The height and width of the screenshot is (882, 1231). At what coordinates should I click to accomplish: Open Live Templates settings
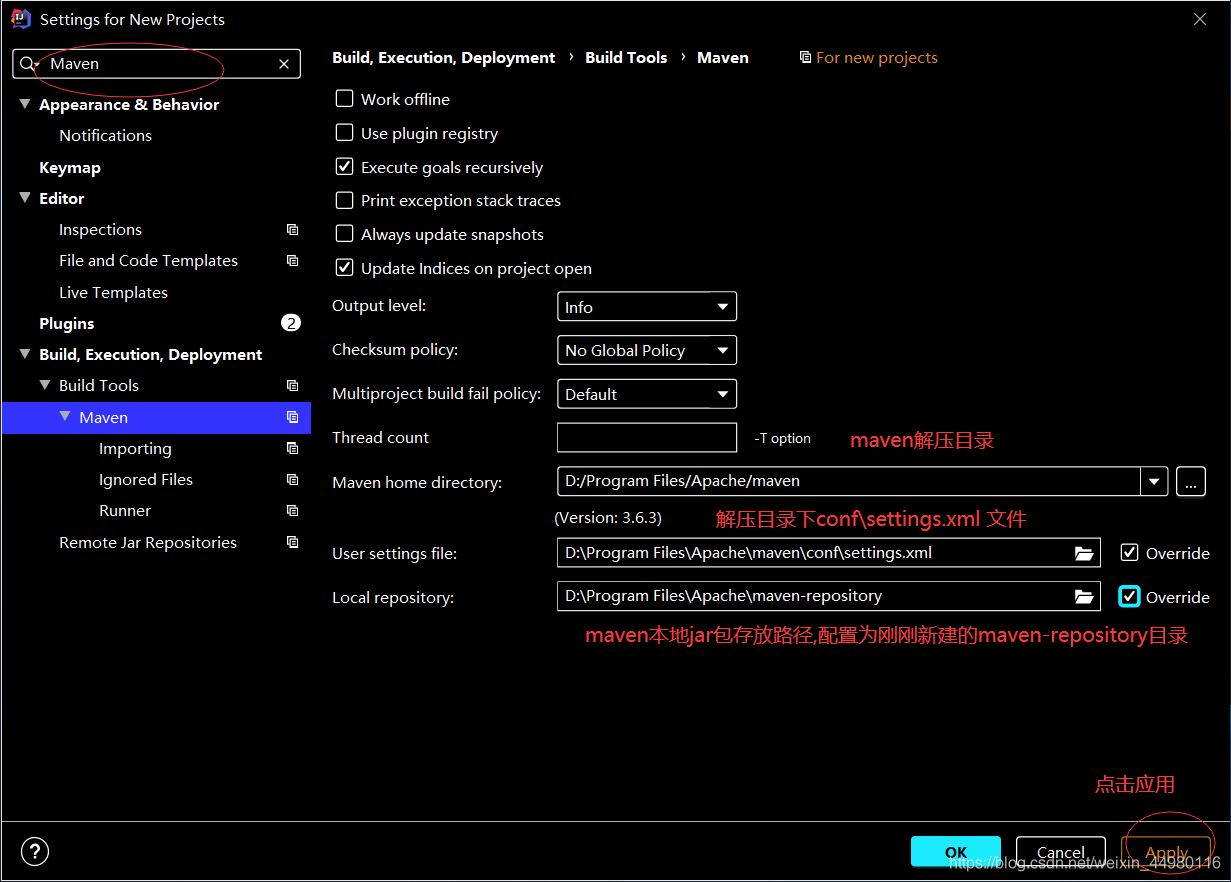(113, 293)
